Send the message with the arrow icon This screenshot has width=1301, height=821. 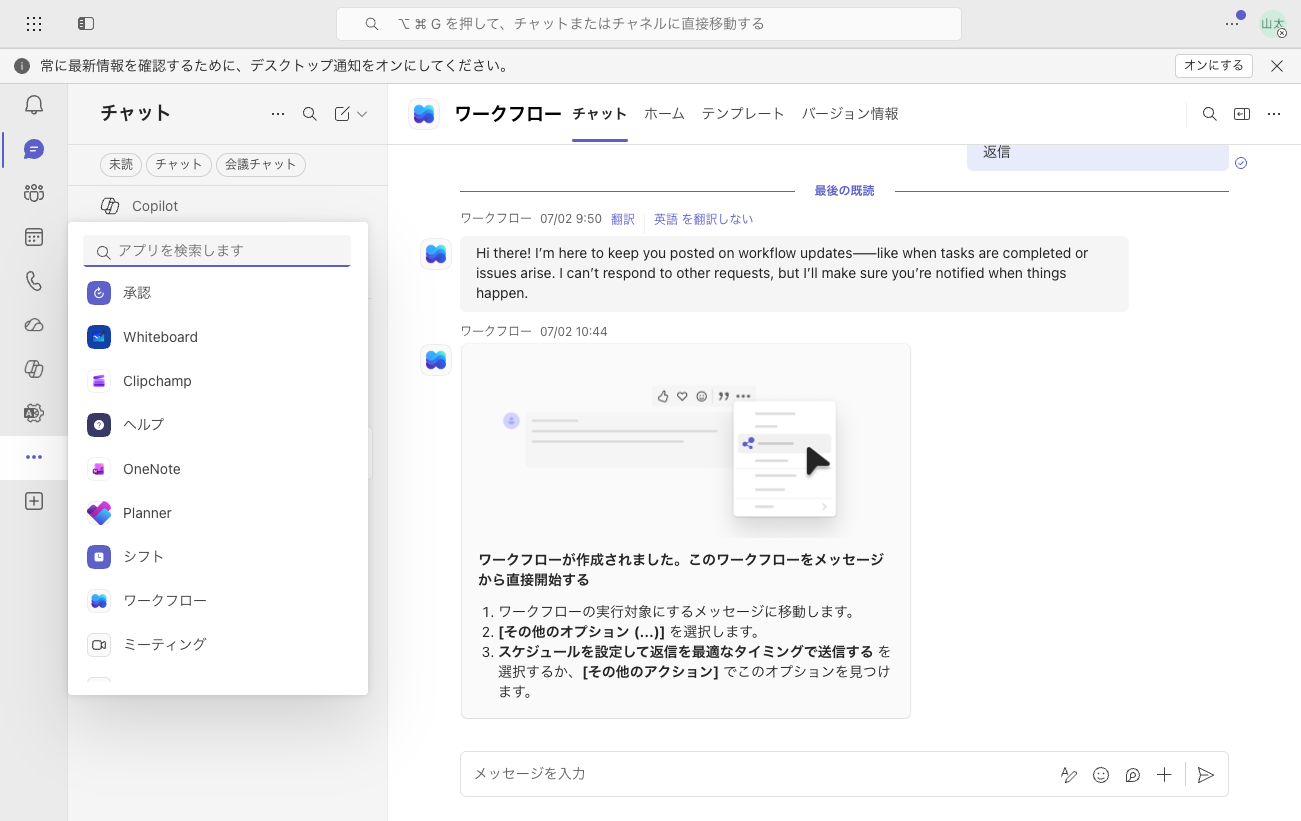[1206, 774]
